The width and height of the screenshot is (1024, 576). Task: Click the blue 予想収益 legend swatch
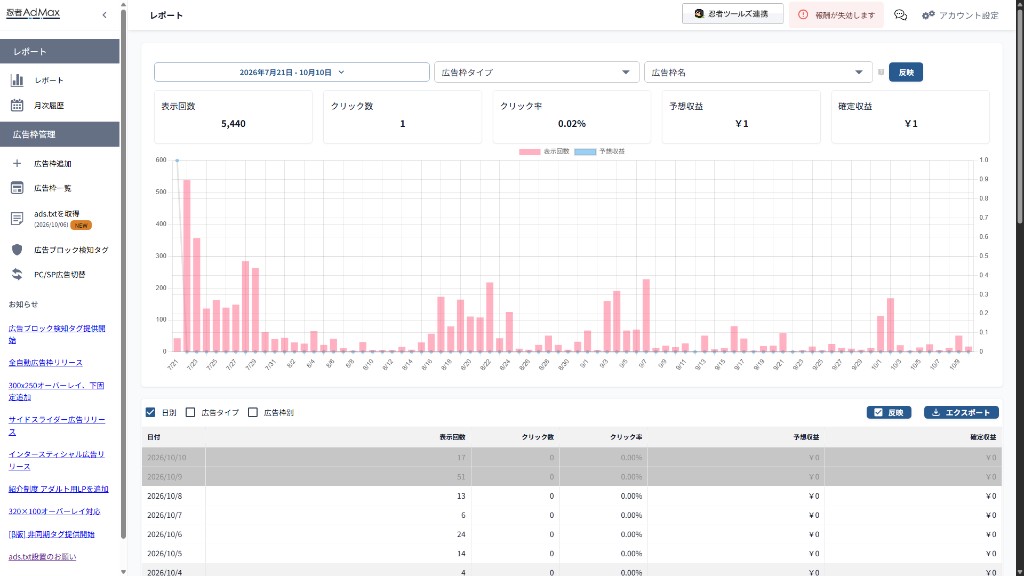pos(584,152)
